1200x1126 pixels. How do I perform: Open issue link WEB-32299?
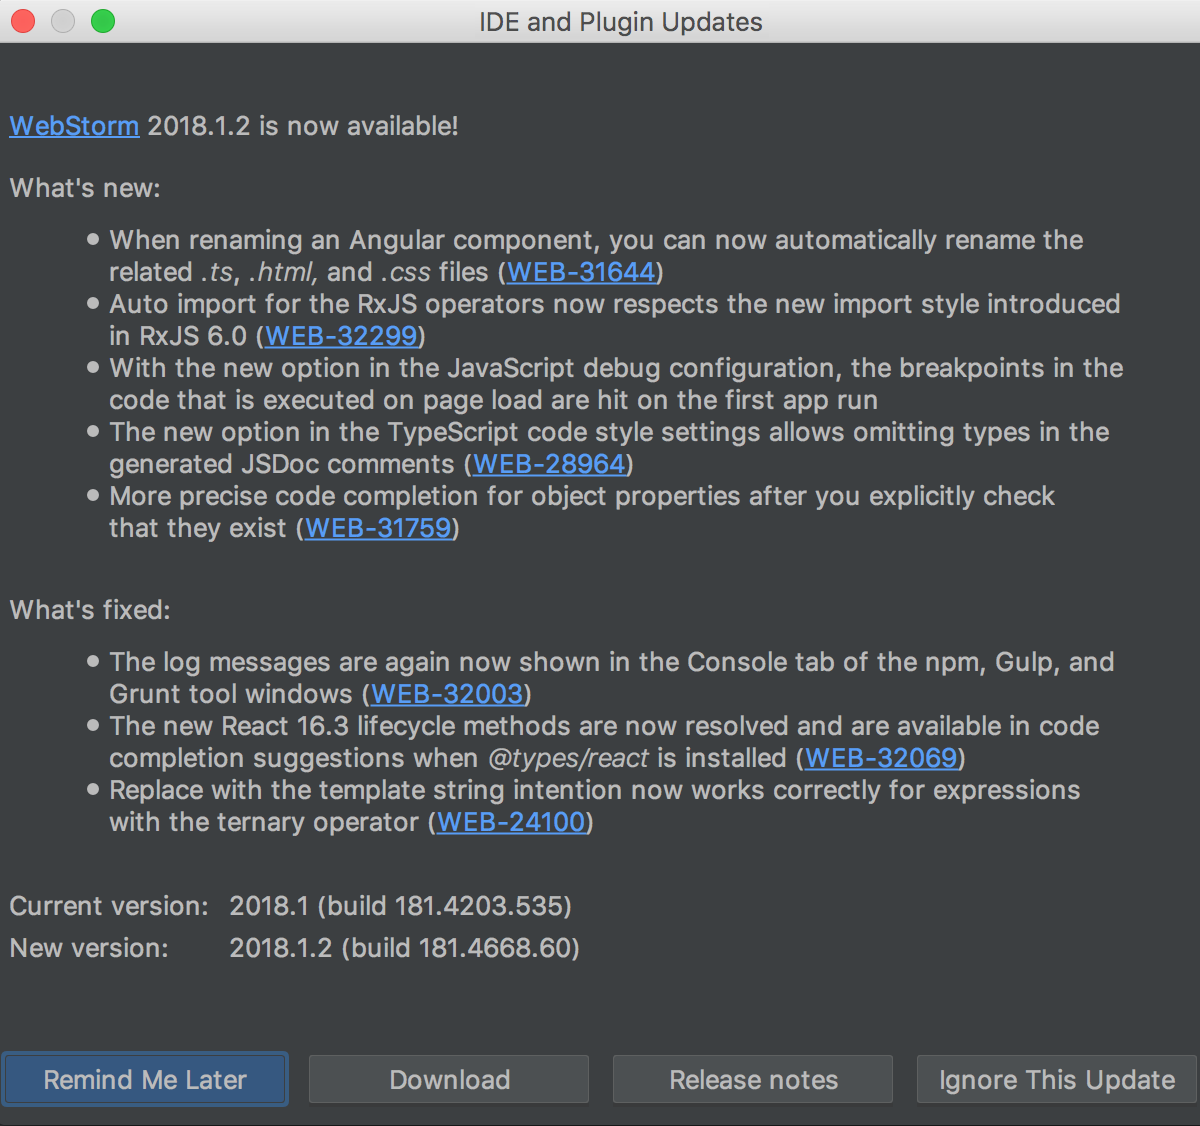(x=341, y=336)
